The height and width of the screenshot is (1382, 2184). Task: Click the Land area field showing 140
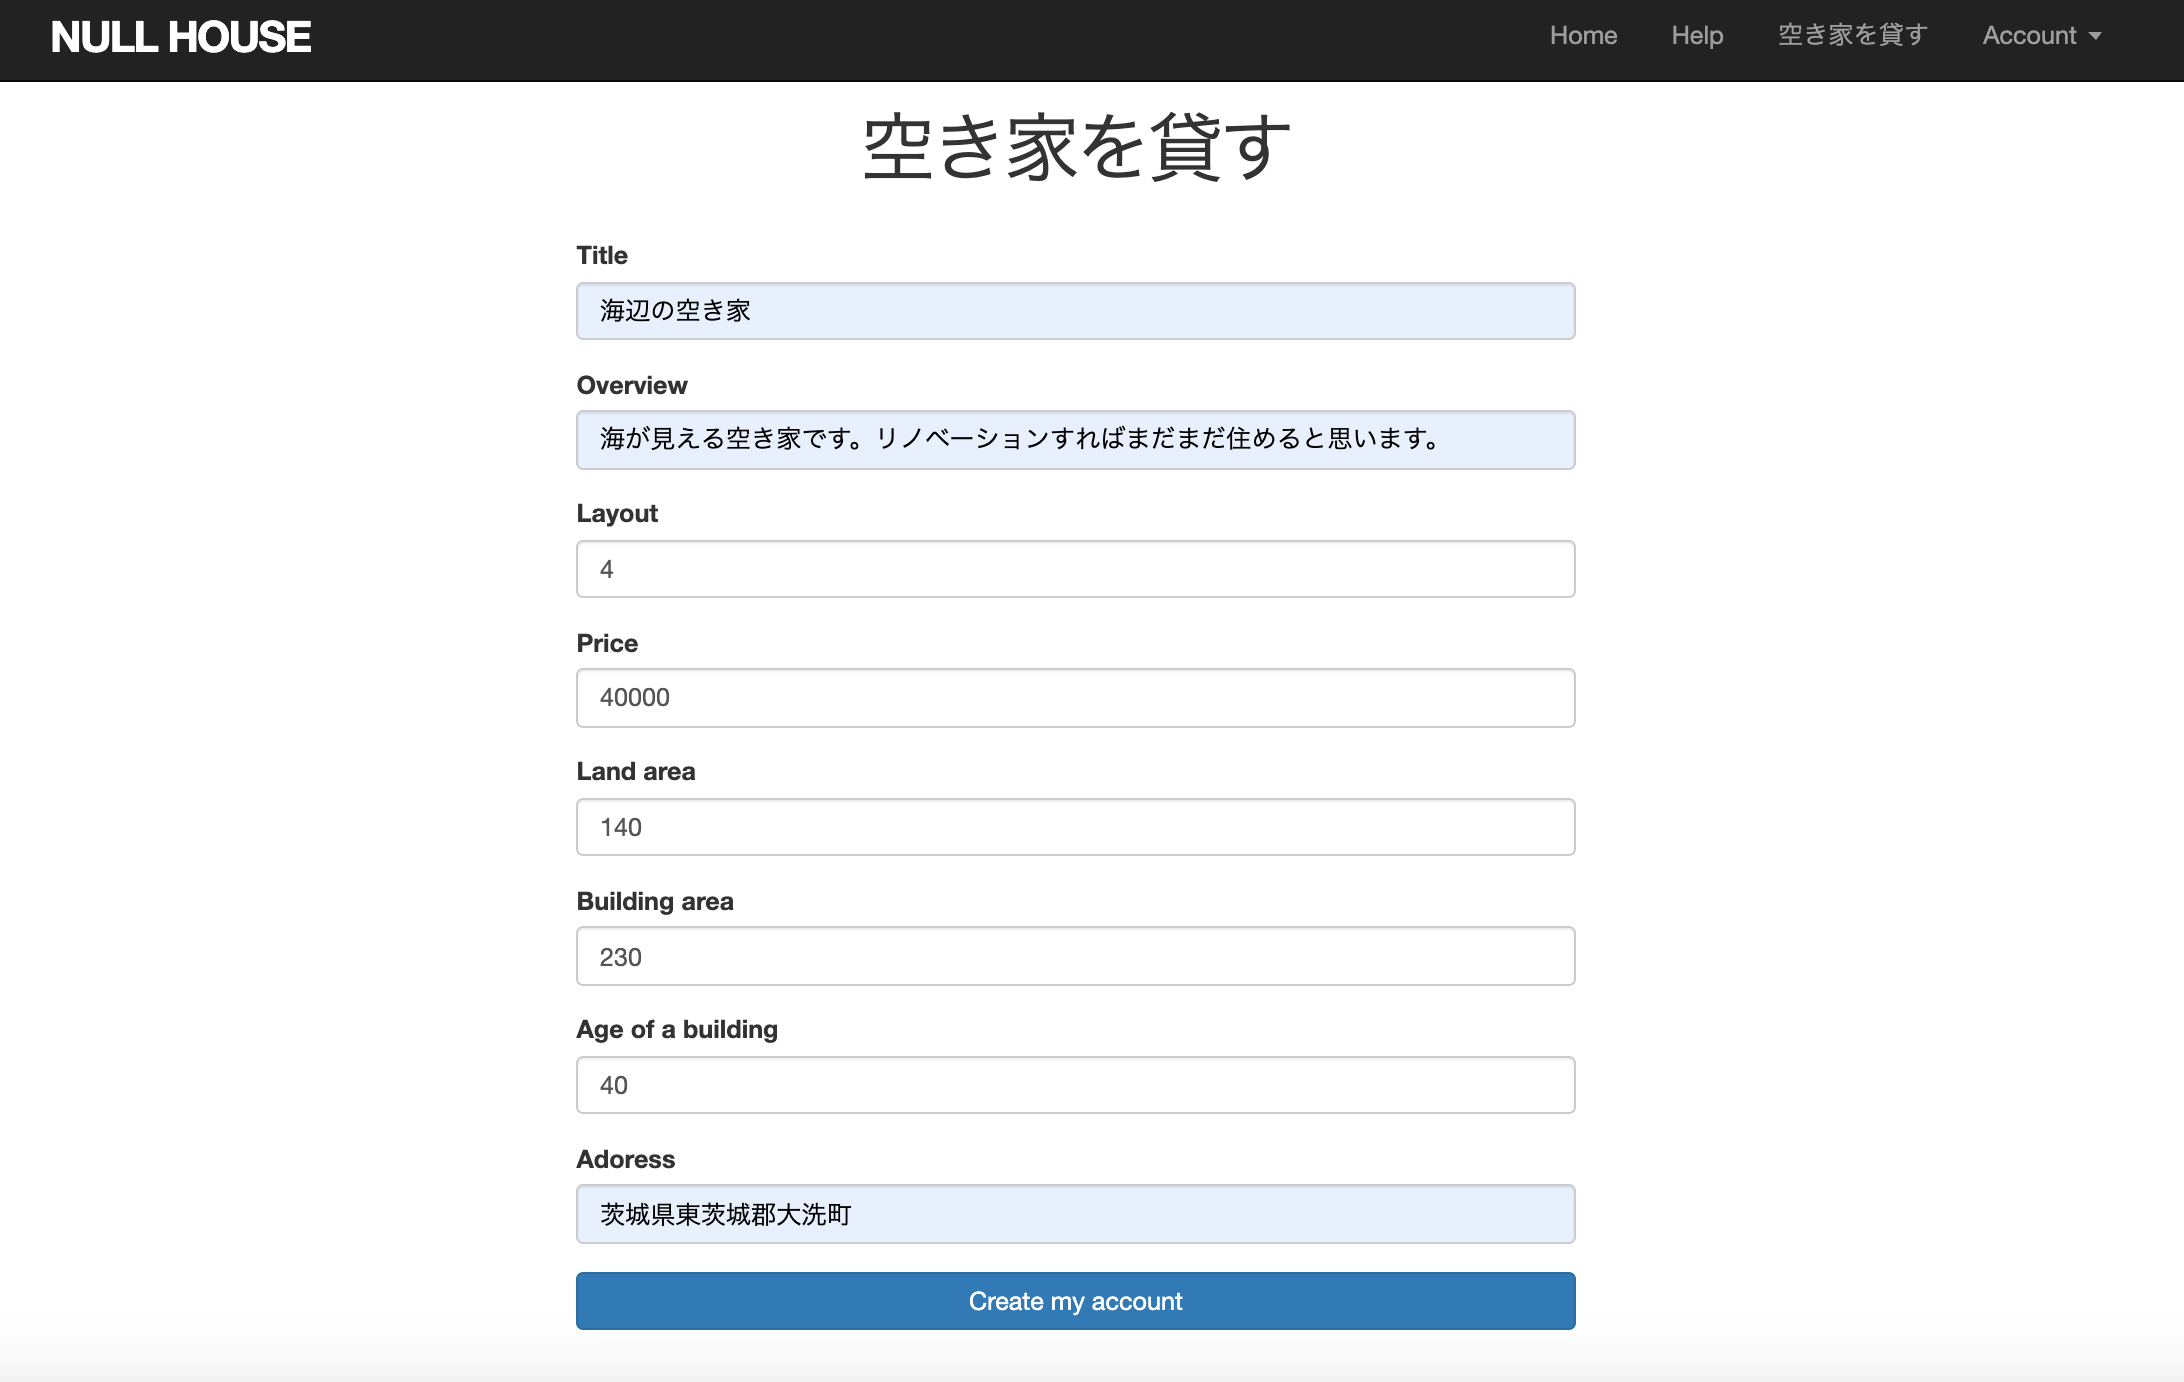tap(1075, 827)
